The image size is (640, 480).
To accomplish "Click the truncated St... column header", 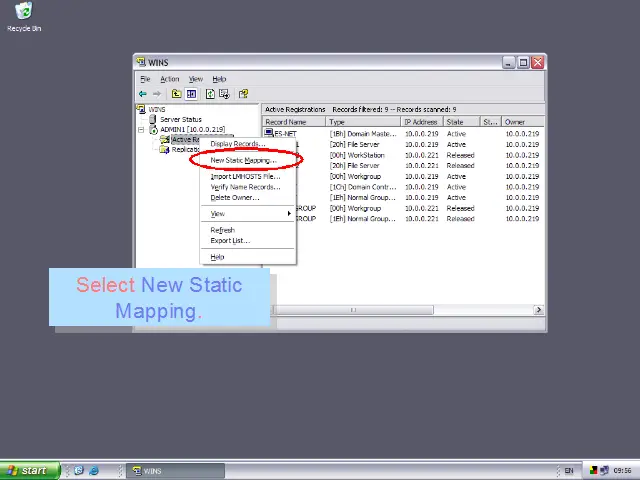I will (x=491, y=122).
